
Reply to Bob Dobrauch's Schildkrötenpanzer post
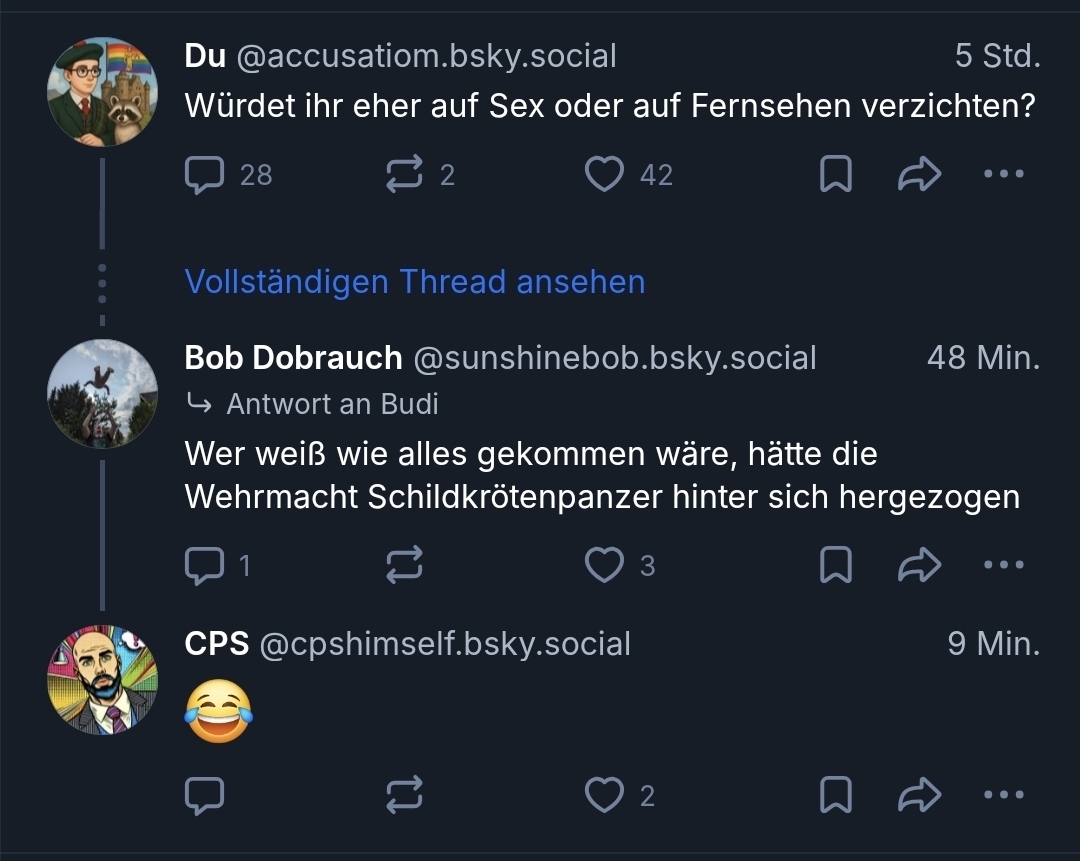tap(205, 566)
